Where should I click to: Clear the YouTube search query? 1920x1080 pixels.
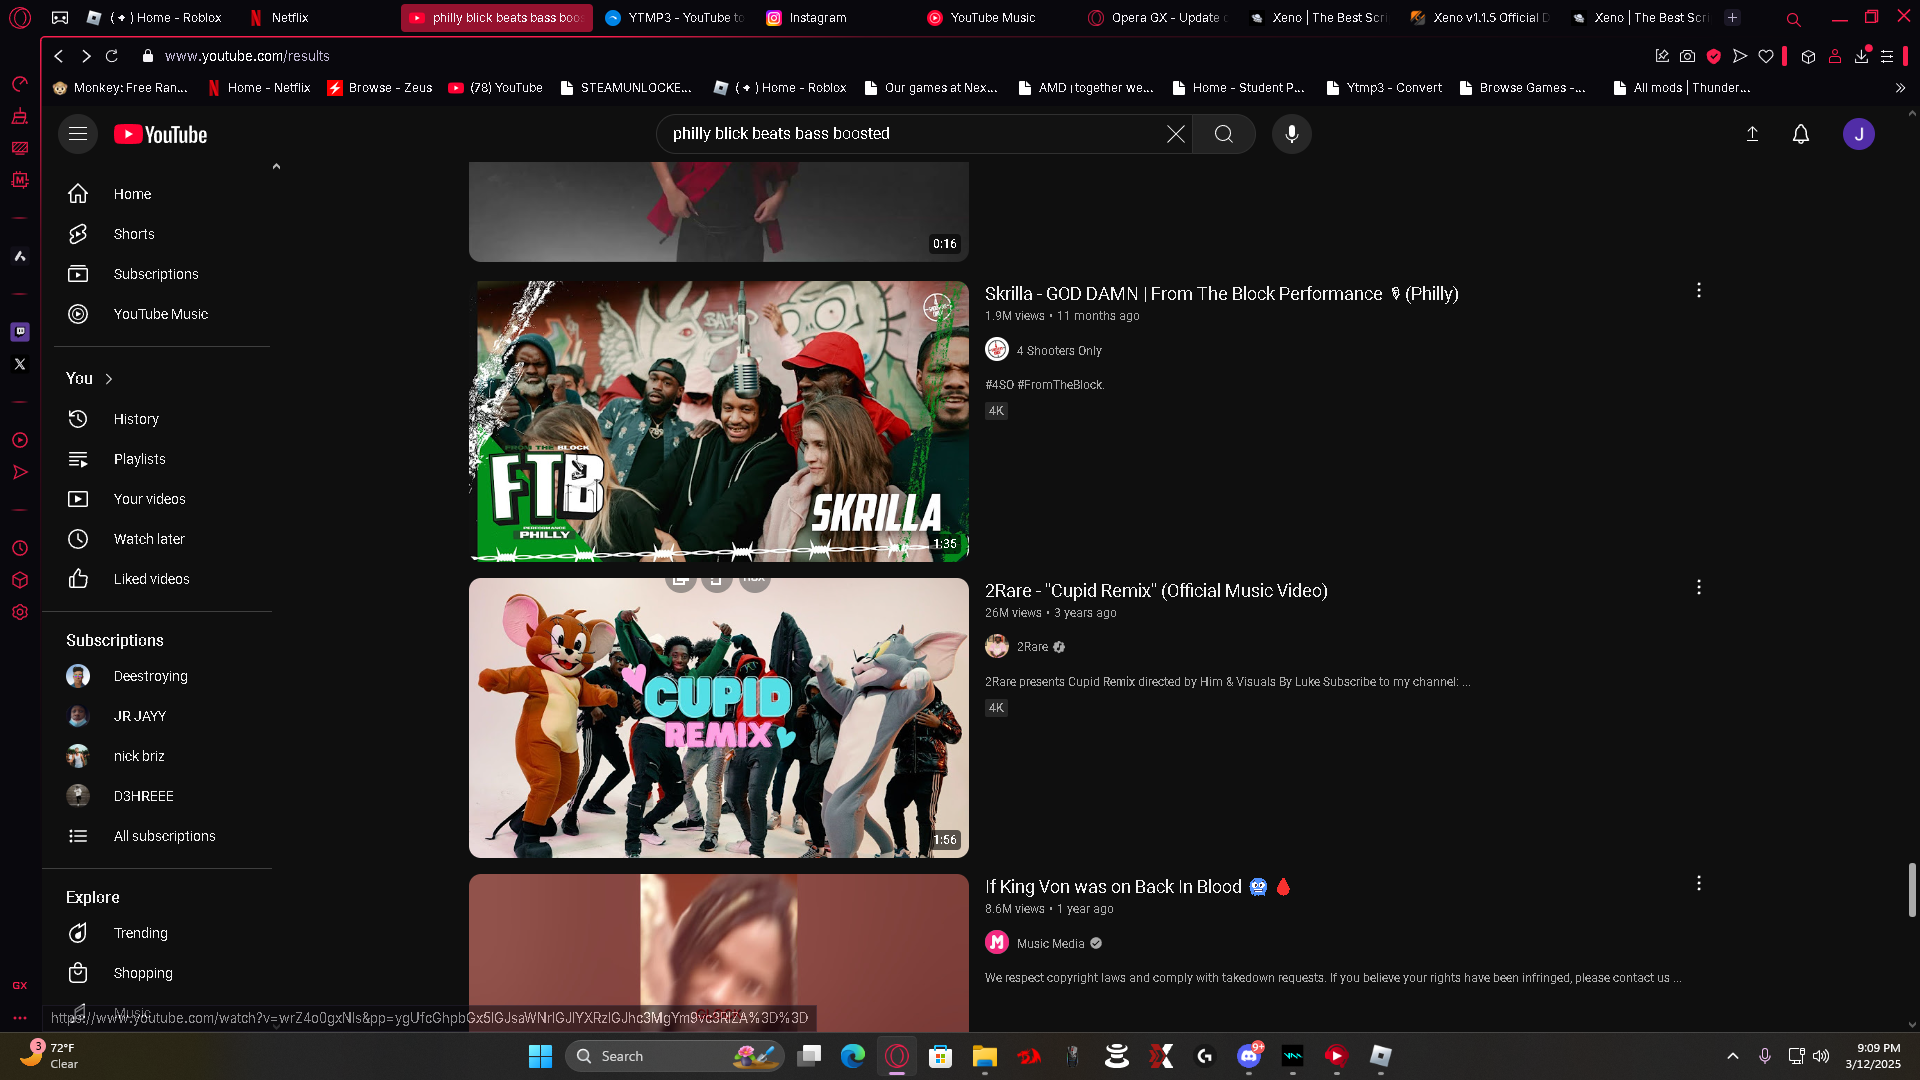(1176, 134)
